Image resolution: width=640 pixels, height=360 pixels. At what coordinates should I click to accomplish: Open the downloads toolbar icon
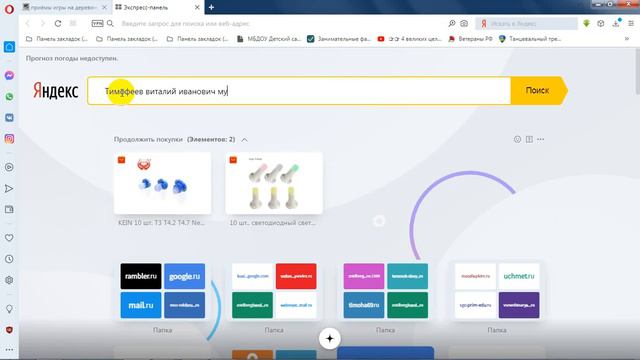click(616, 24)
